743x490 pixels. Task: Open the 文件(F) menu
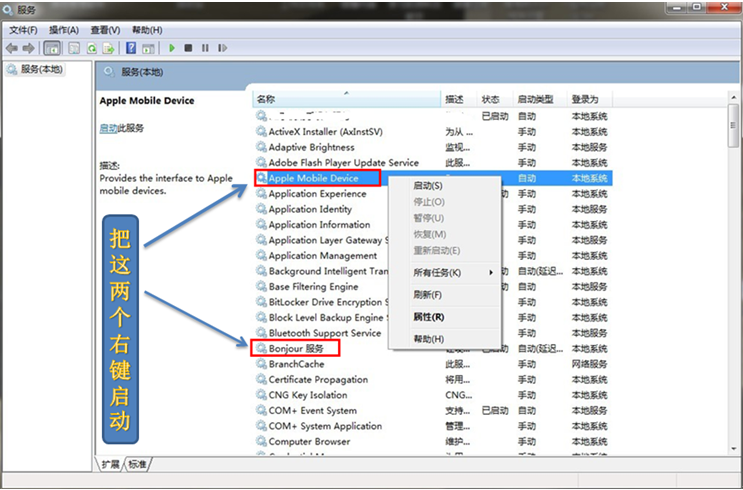(23, 30)
